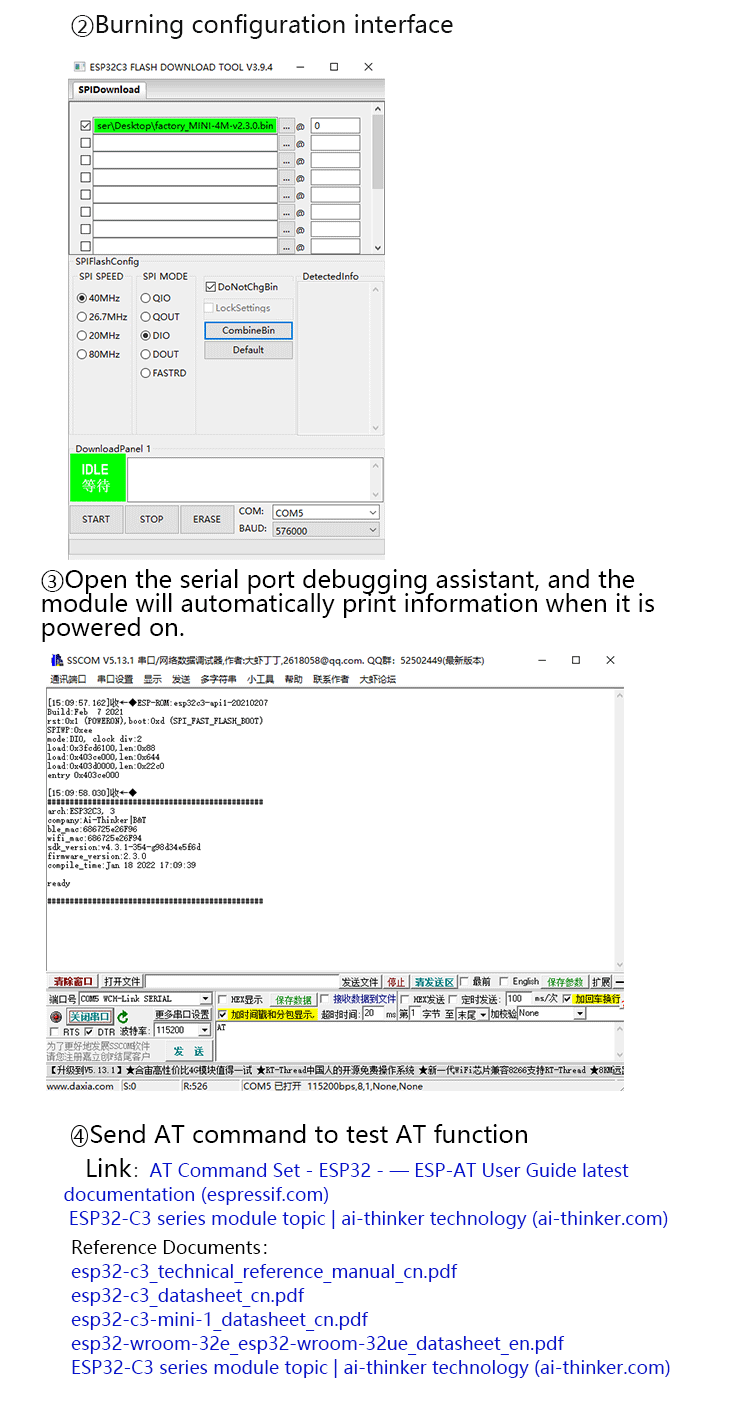Screen dimensions: 750x1407
Task: Open the esp32-c3_datasheet_cn.pdf link
Action: pos(187,1296)
